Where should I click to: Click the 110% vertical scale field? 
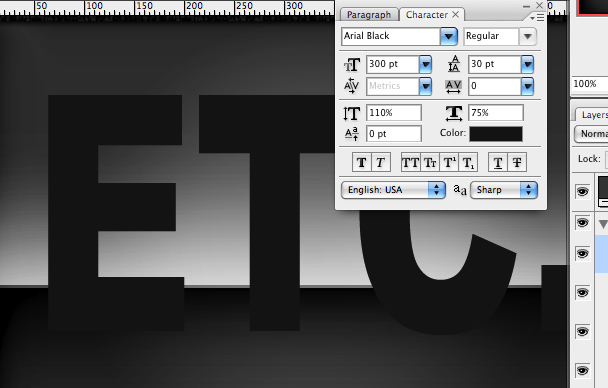point(394,113)
